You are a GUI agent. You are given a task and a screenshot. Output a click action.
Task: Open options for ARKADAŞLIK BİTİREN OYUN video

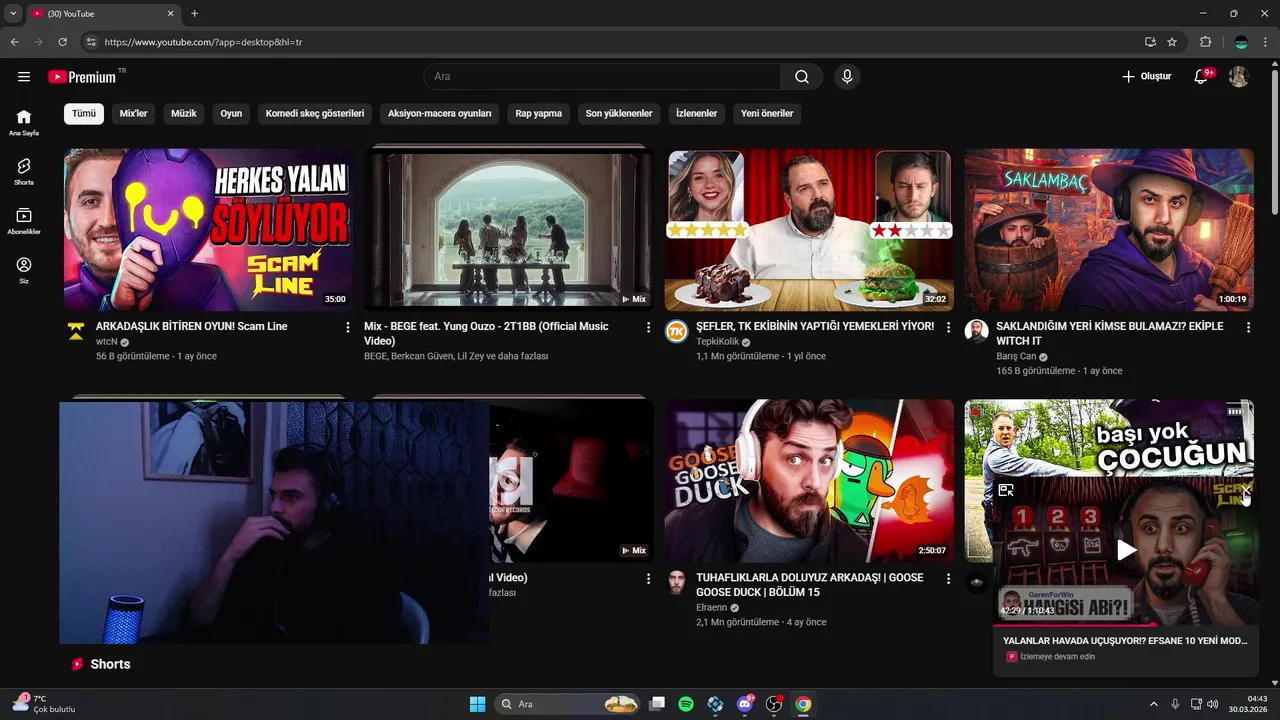coord(348,327)
